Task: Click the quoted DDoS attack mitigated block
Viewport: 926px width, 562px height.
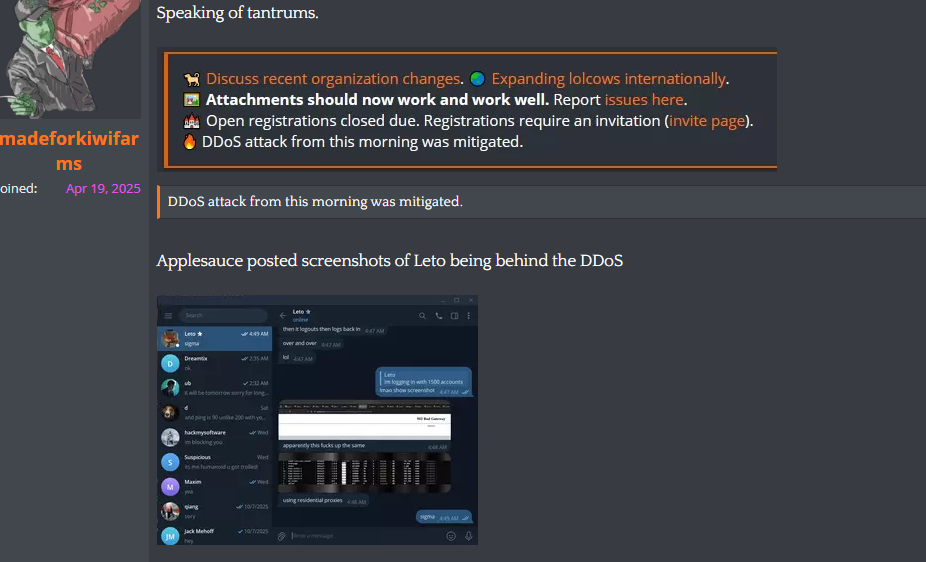Action: 542,202
